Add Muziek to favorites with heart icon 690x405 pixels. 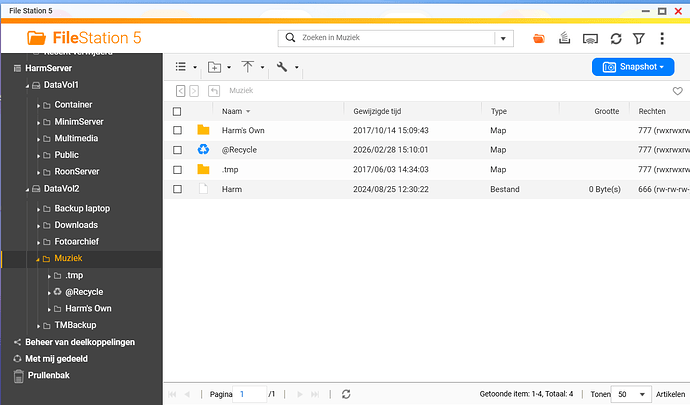tap(678, 91)
